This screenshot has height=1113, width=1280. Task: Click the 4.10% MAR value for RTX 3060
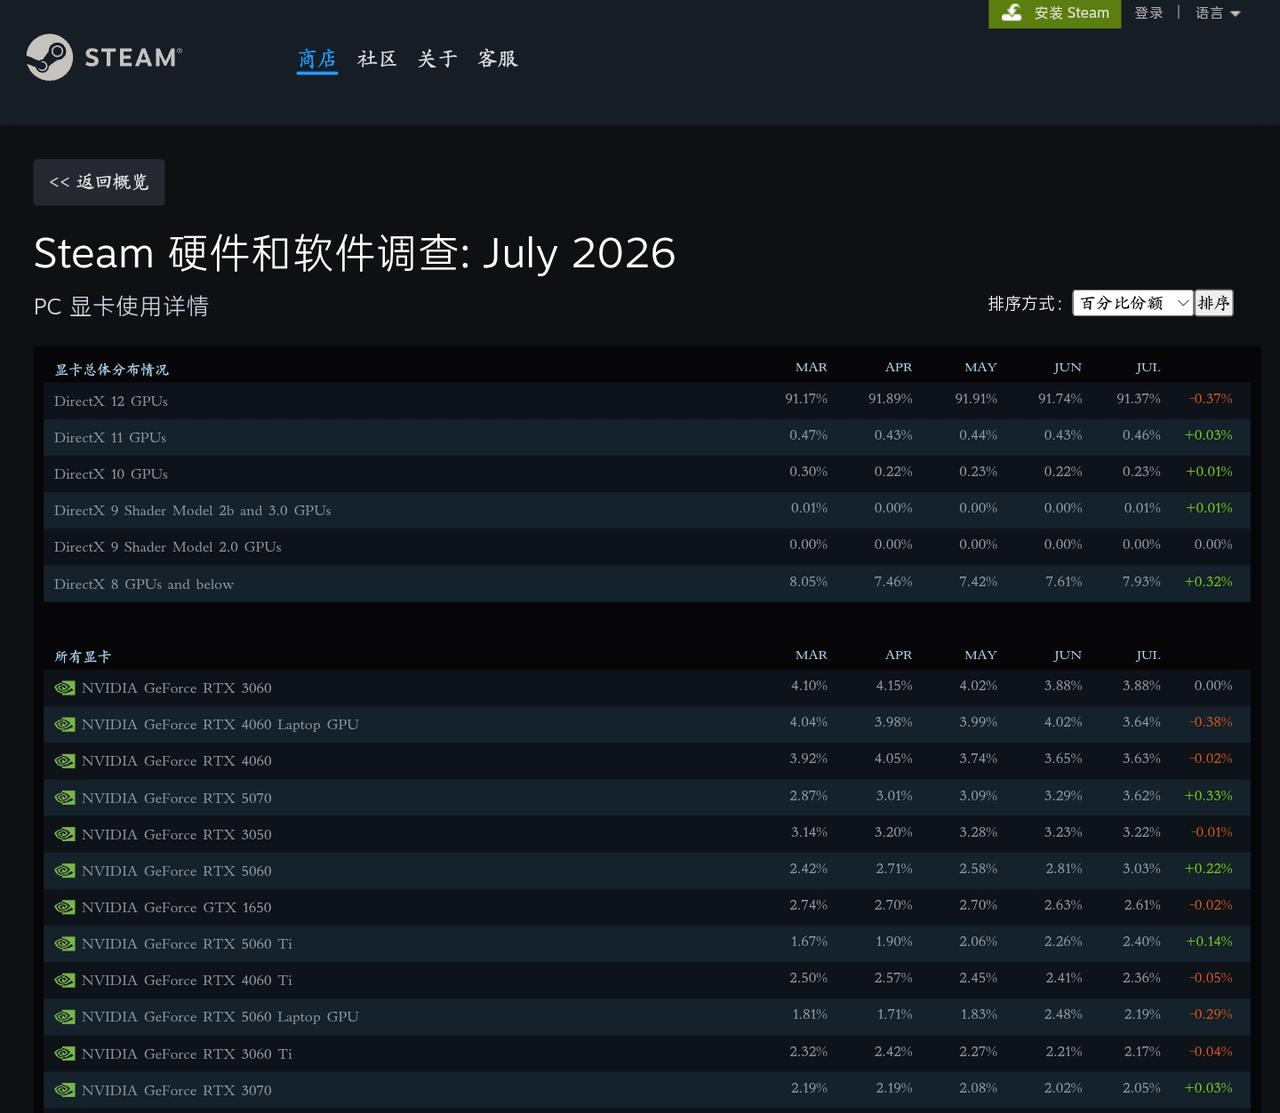point(809,685)
